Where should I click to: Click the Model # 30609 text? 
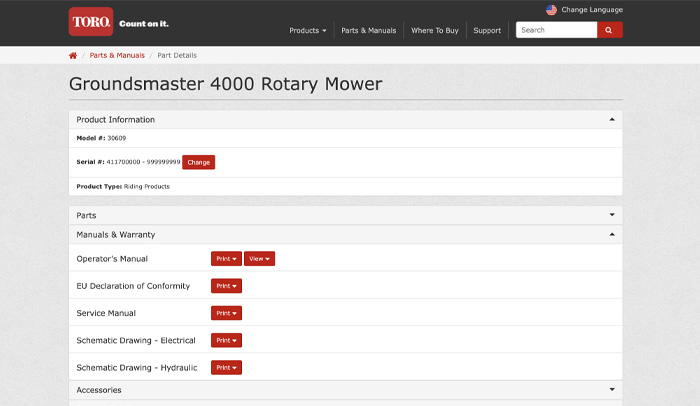coord(101,138)
